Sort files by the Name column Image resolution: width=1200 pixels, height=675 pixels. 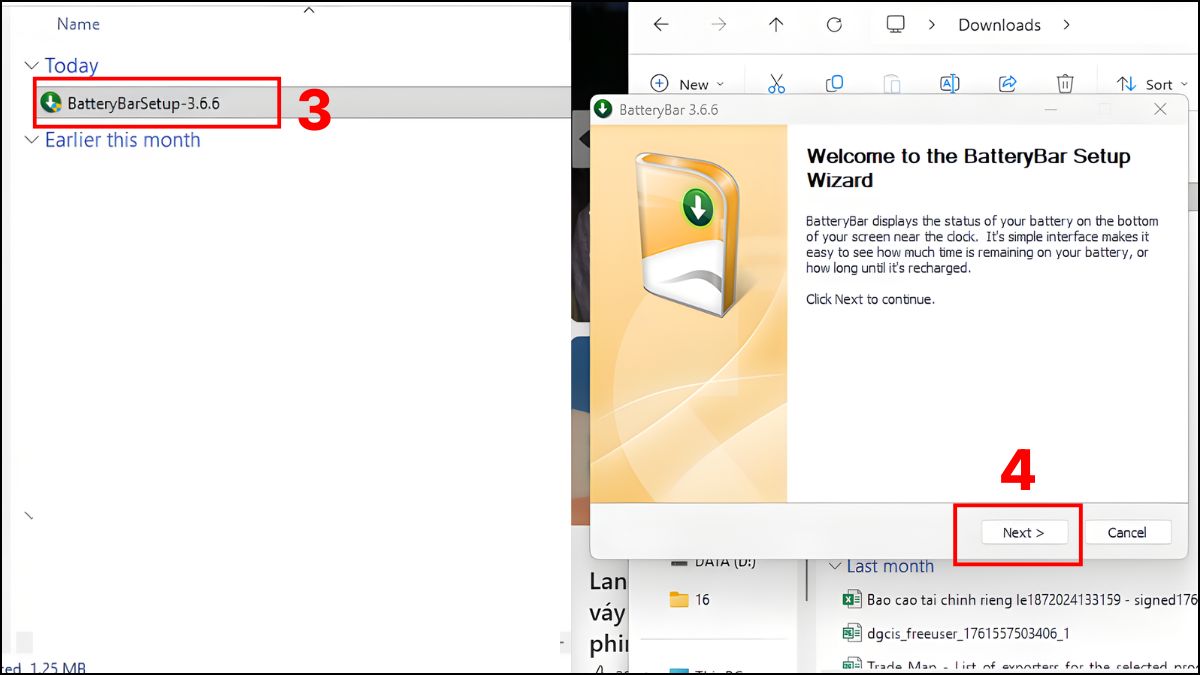[x=78, y=23]
